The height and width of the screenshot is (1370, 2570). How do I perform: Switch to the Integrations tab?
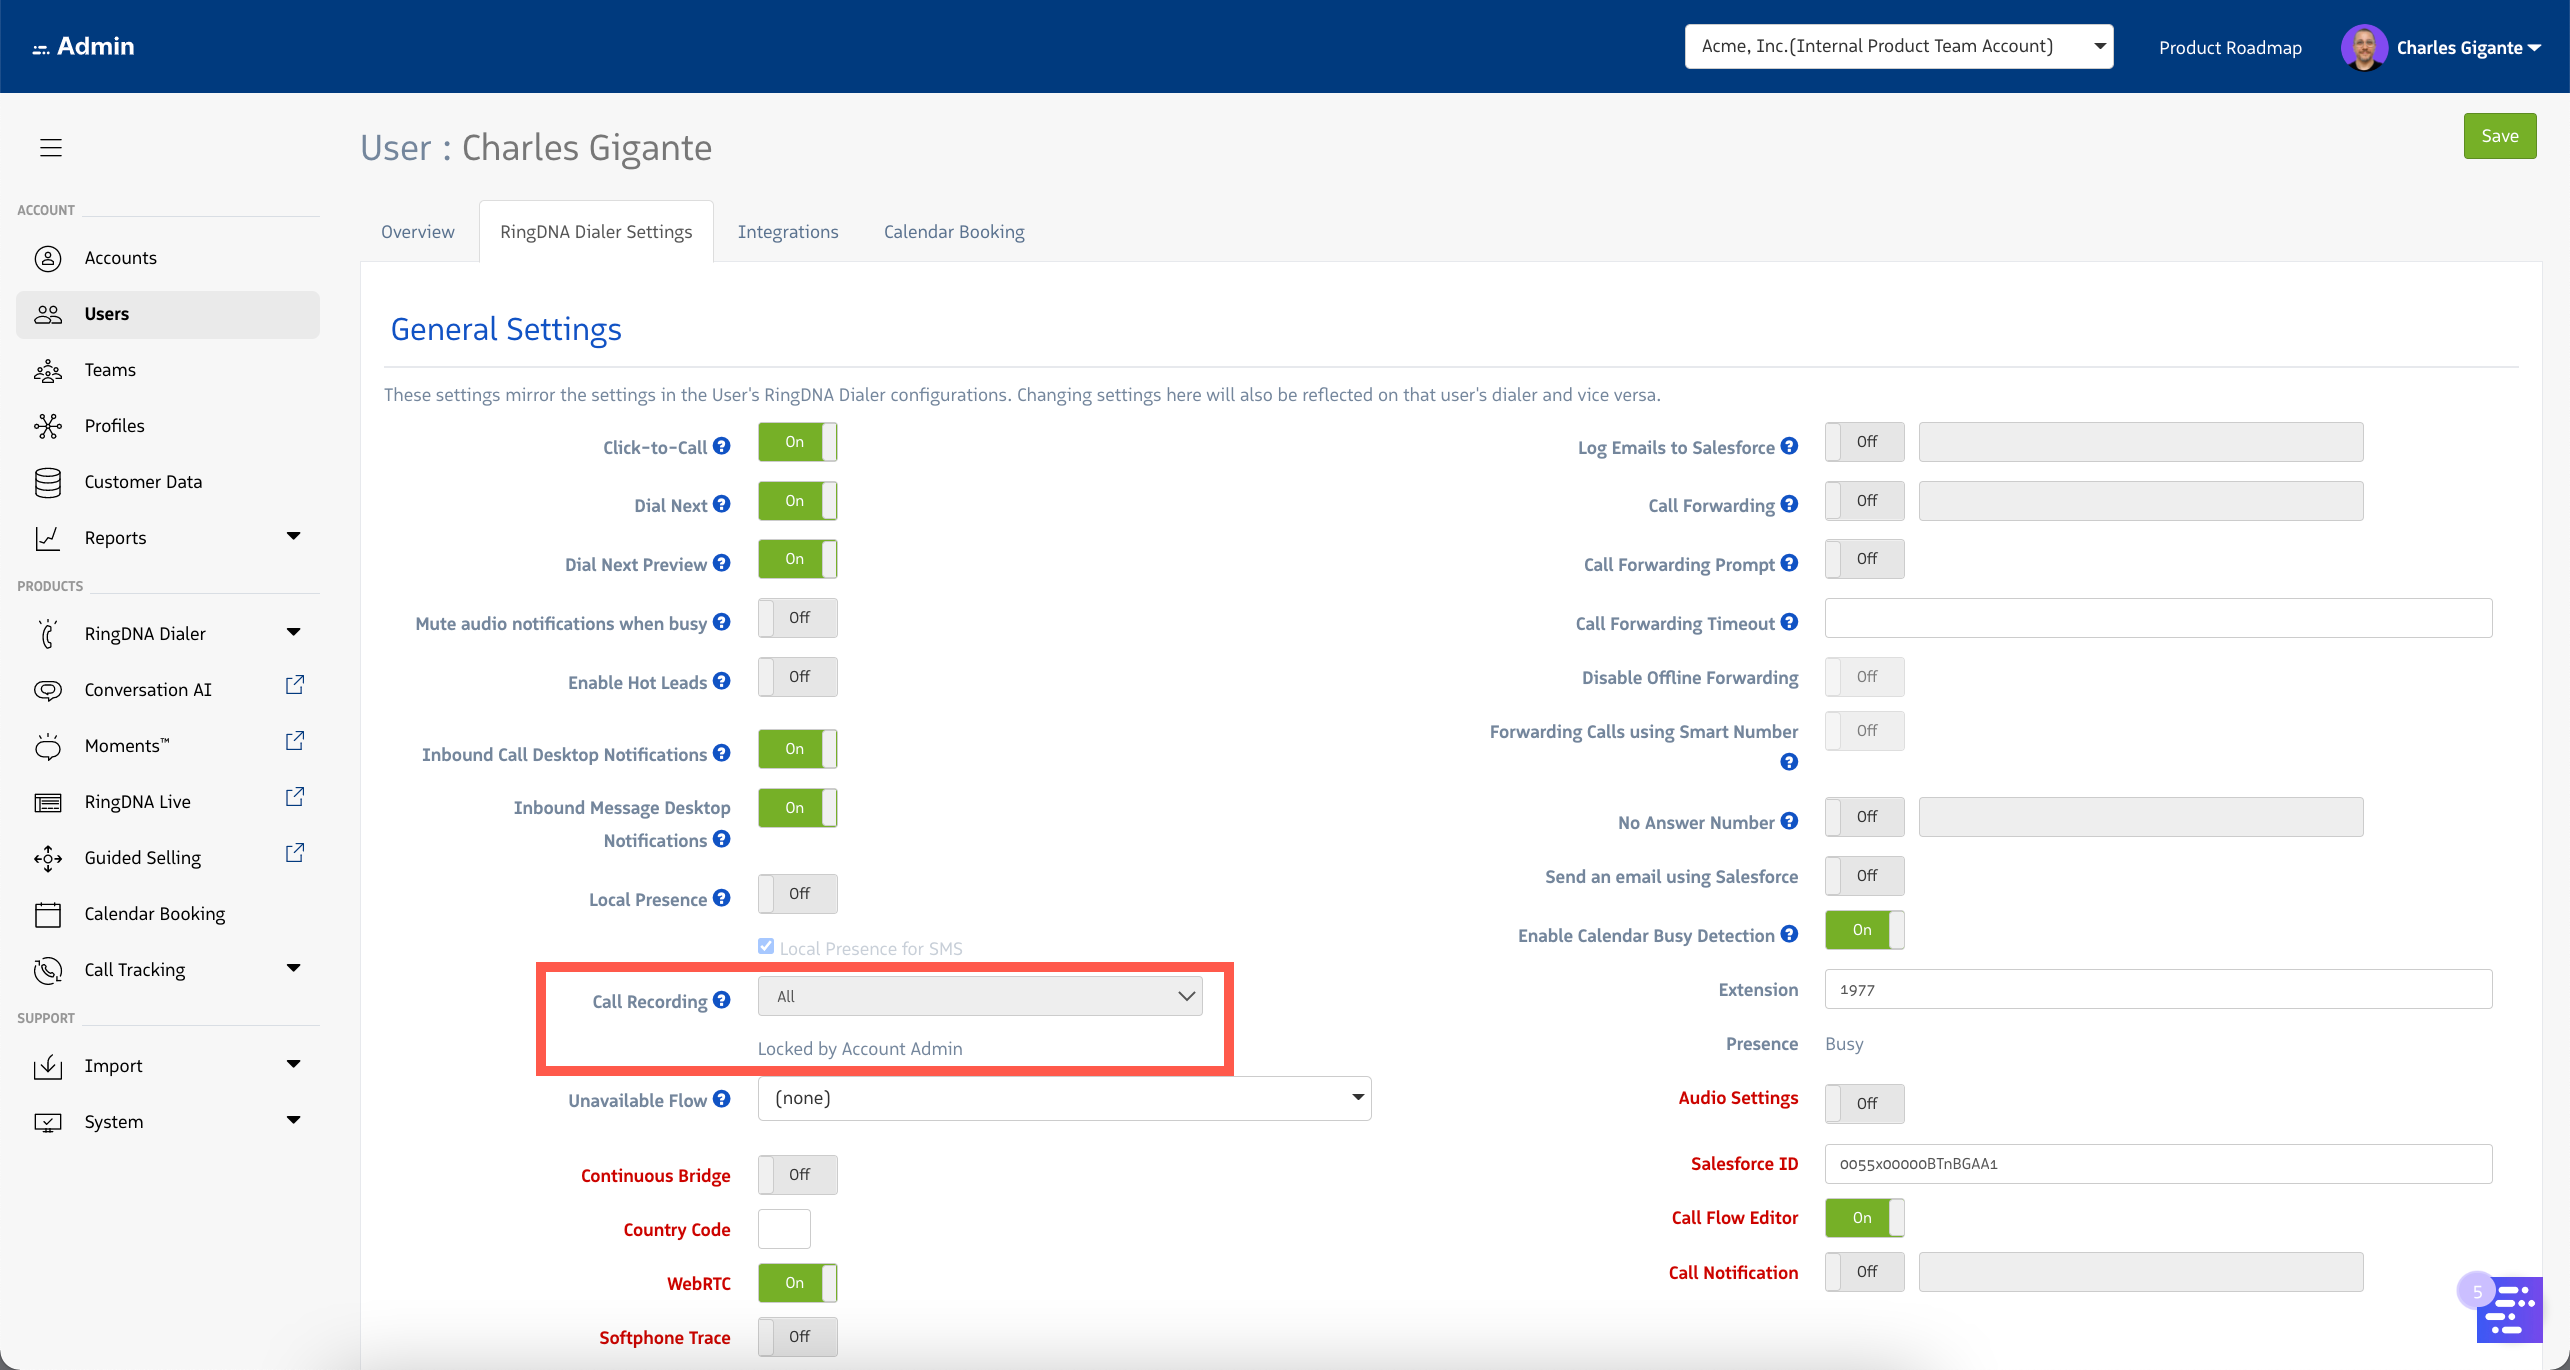click(x=788, y=231)
